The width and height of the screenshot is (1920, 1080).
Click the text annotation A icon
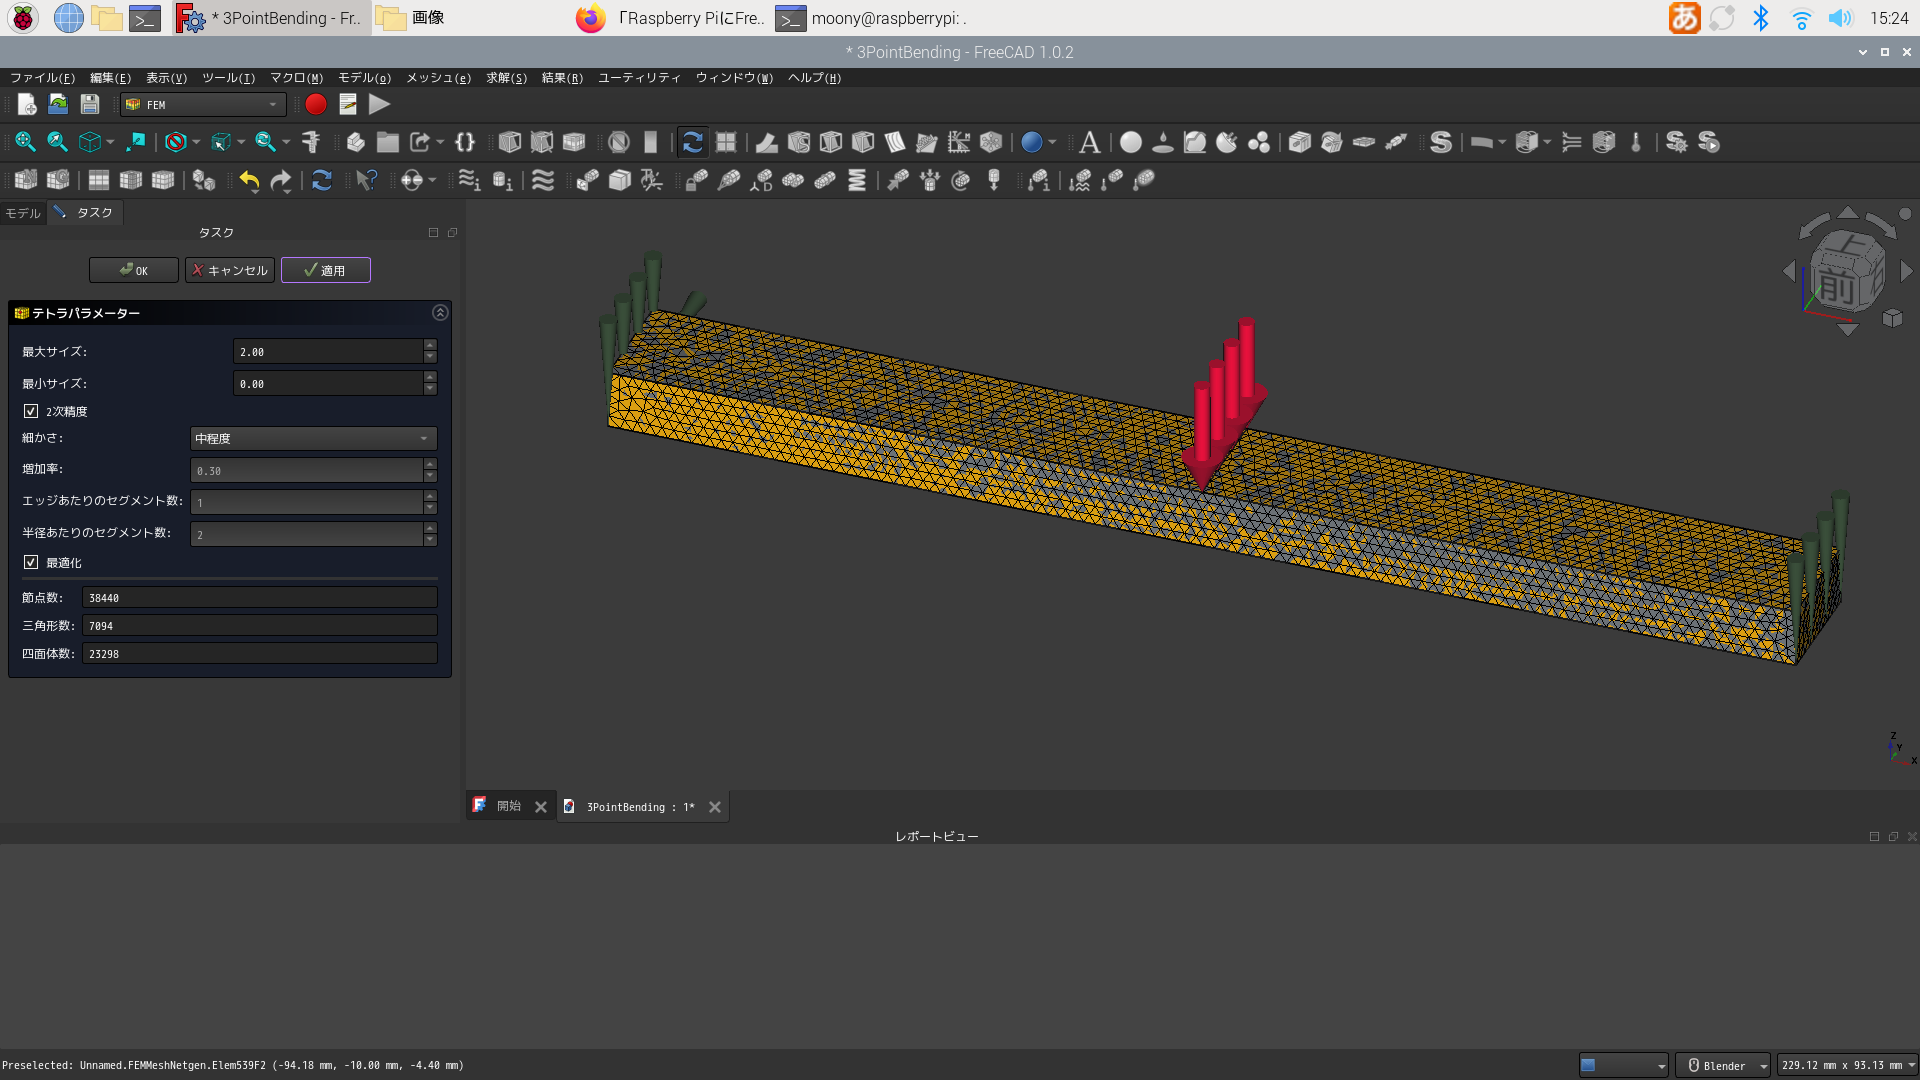coord(1089,142)
